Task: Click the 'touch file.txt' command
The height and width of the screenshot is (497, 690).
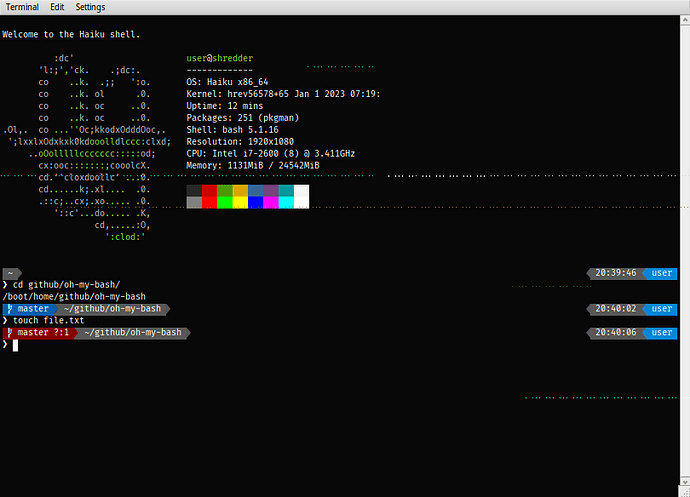Action: [48, 320]
